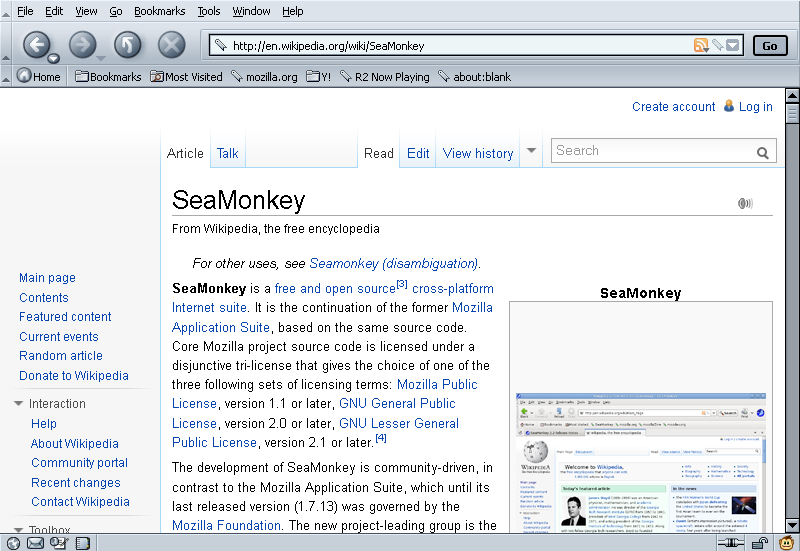Click the magnifying glass search icon

click(763, 153)
